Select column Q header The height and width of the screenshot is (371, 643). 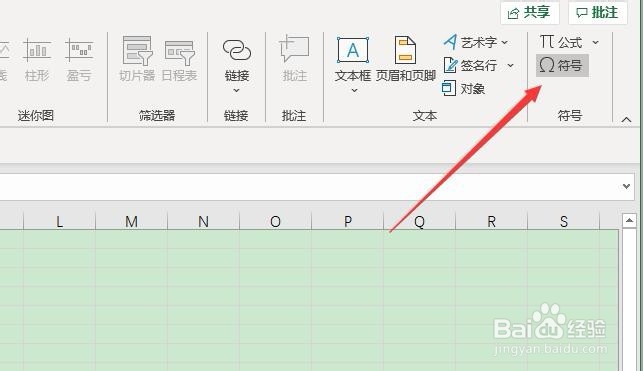(420, 221)
